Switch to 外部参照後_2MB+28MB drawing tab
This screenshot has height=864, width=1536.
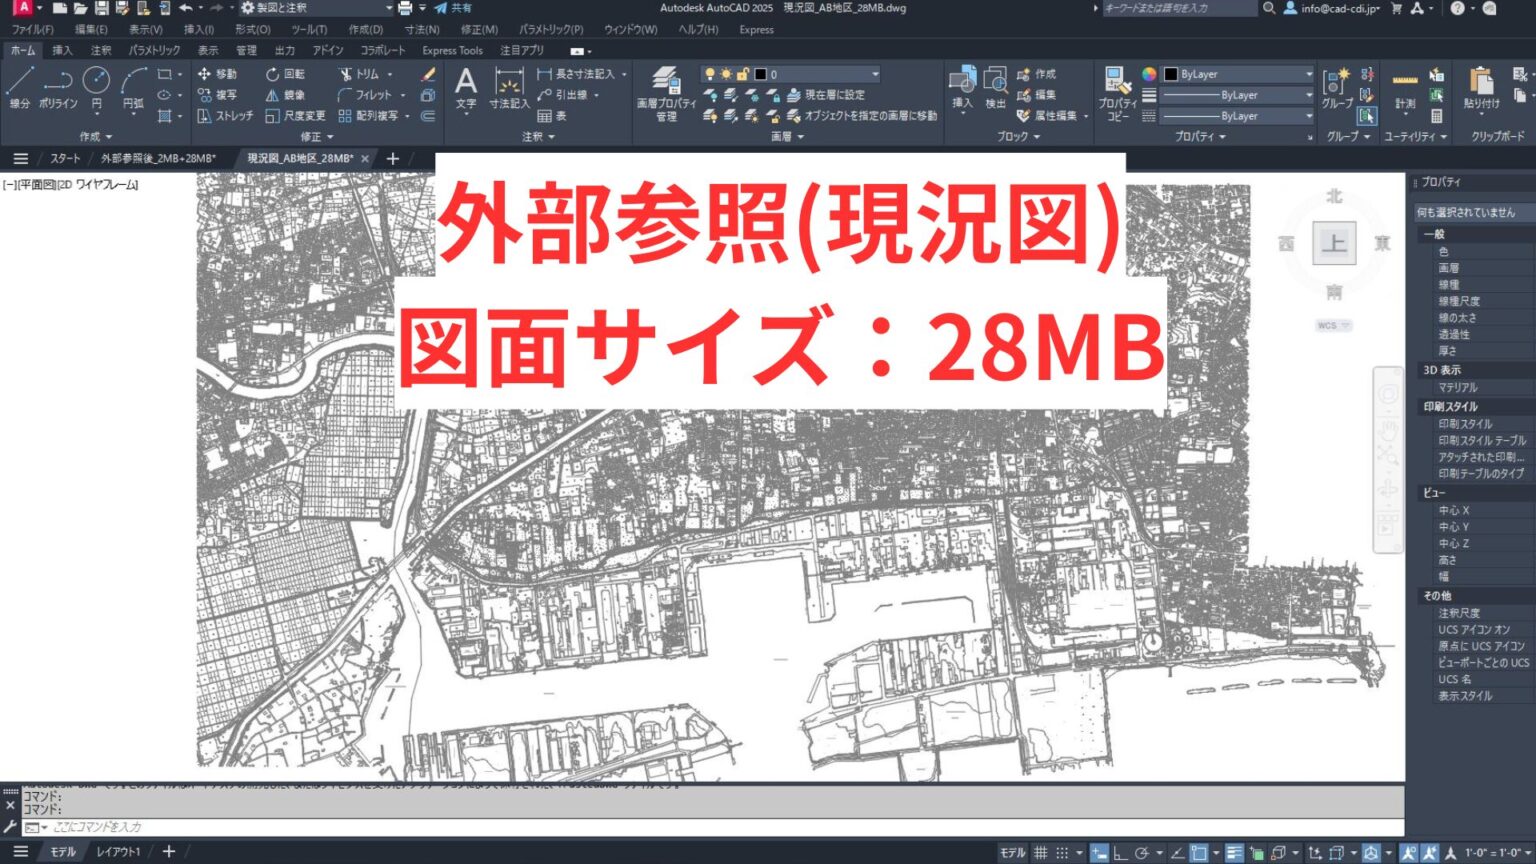pyautogui.click(x=158, y=159)
